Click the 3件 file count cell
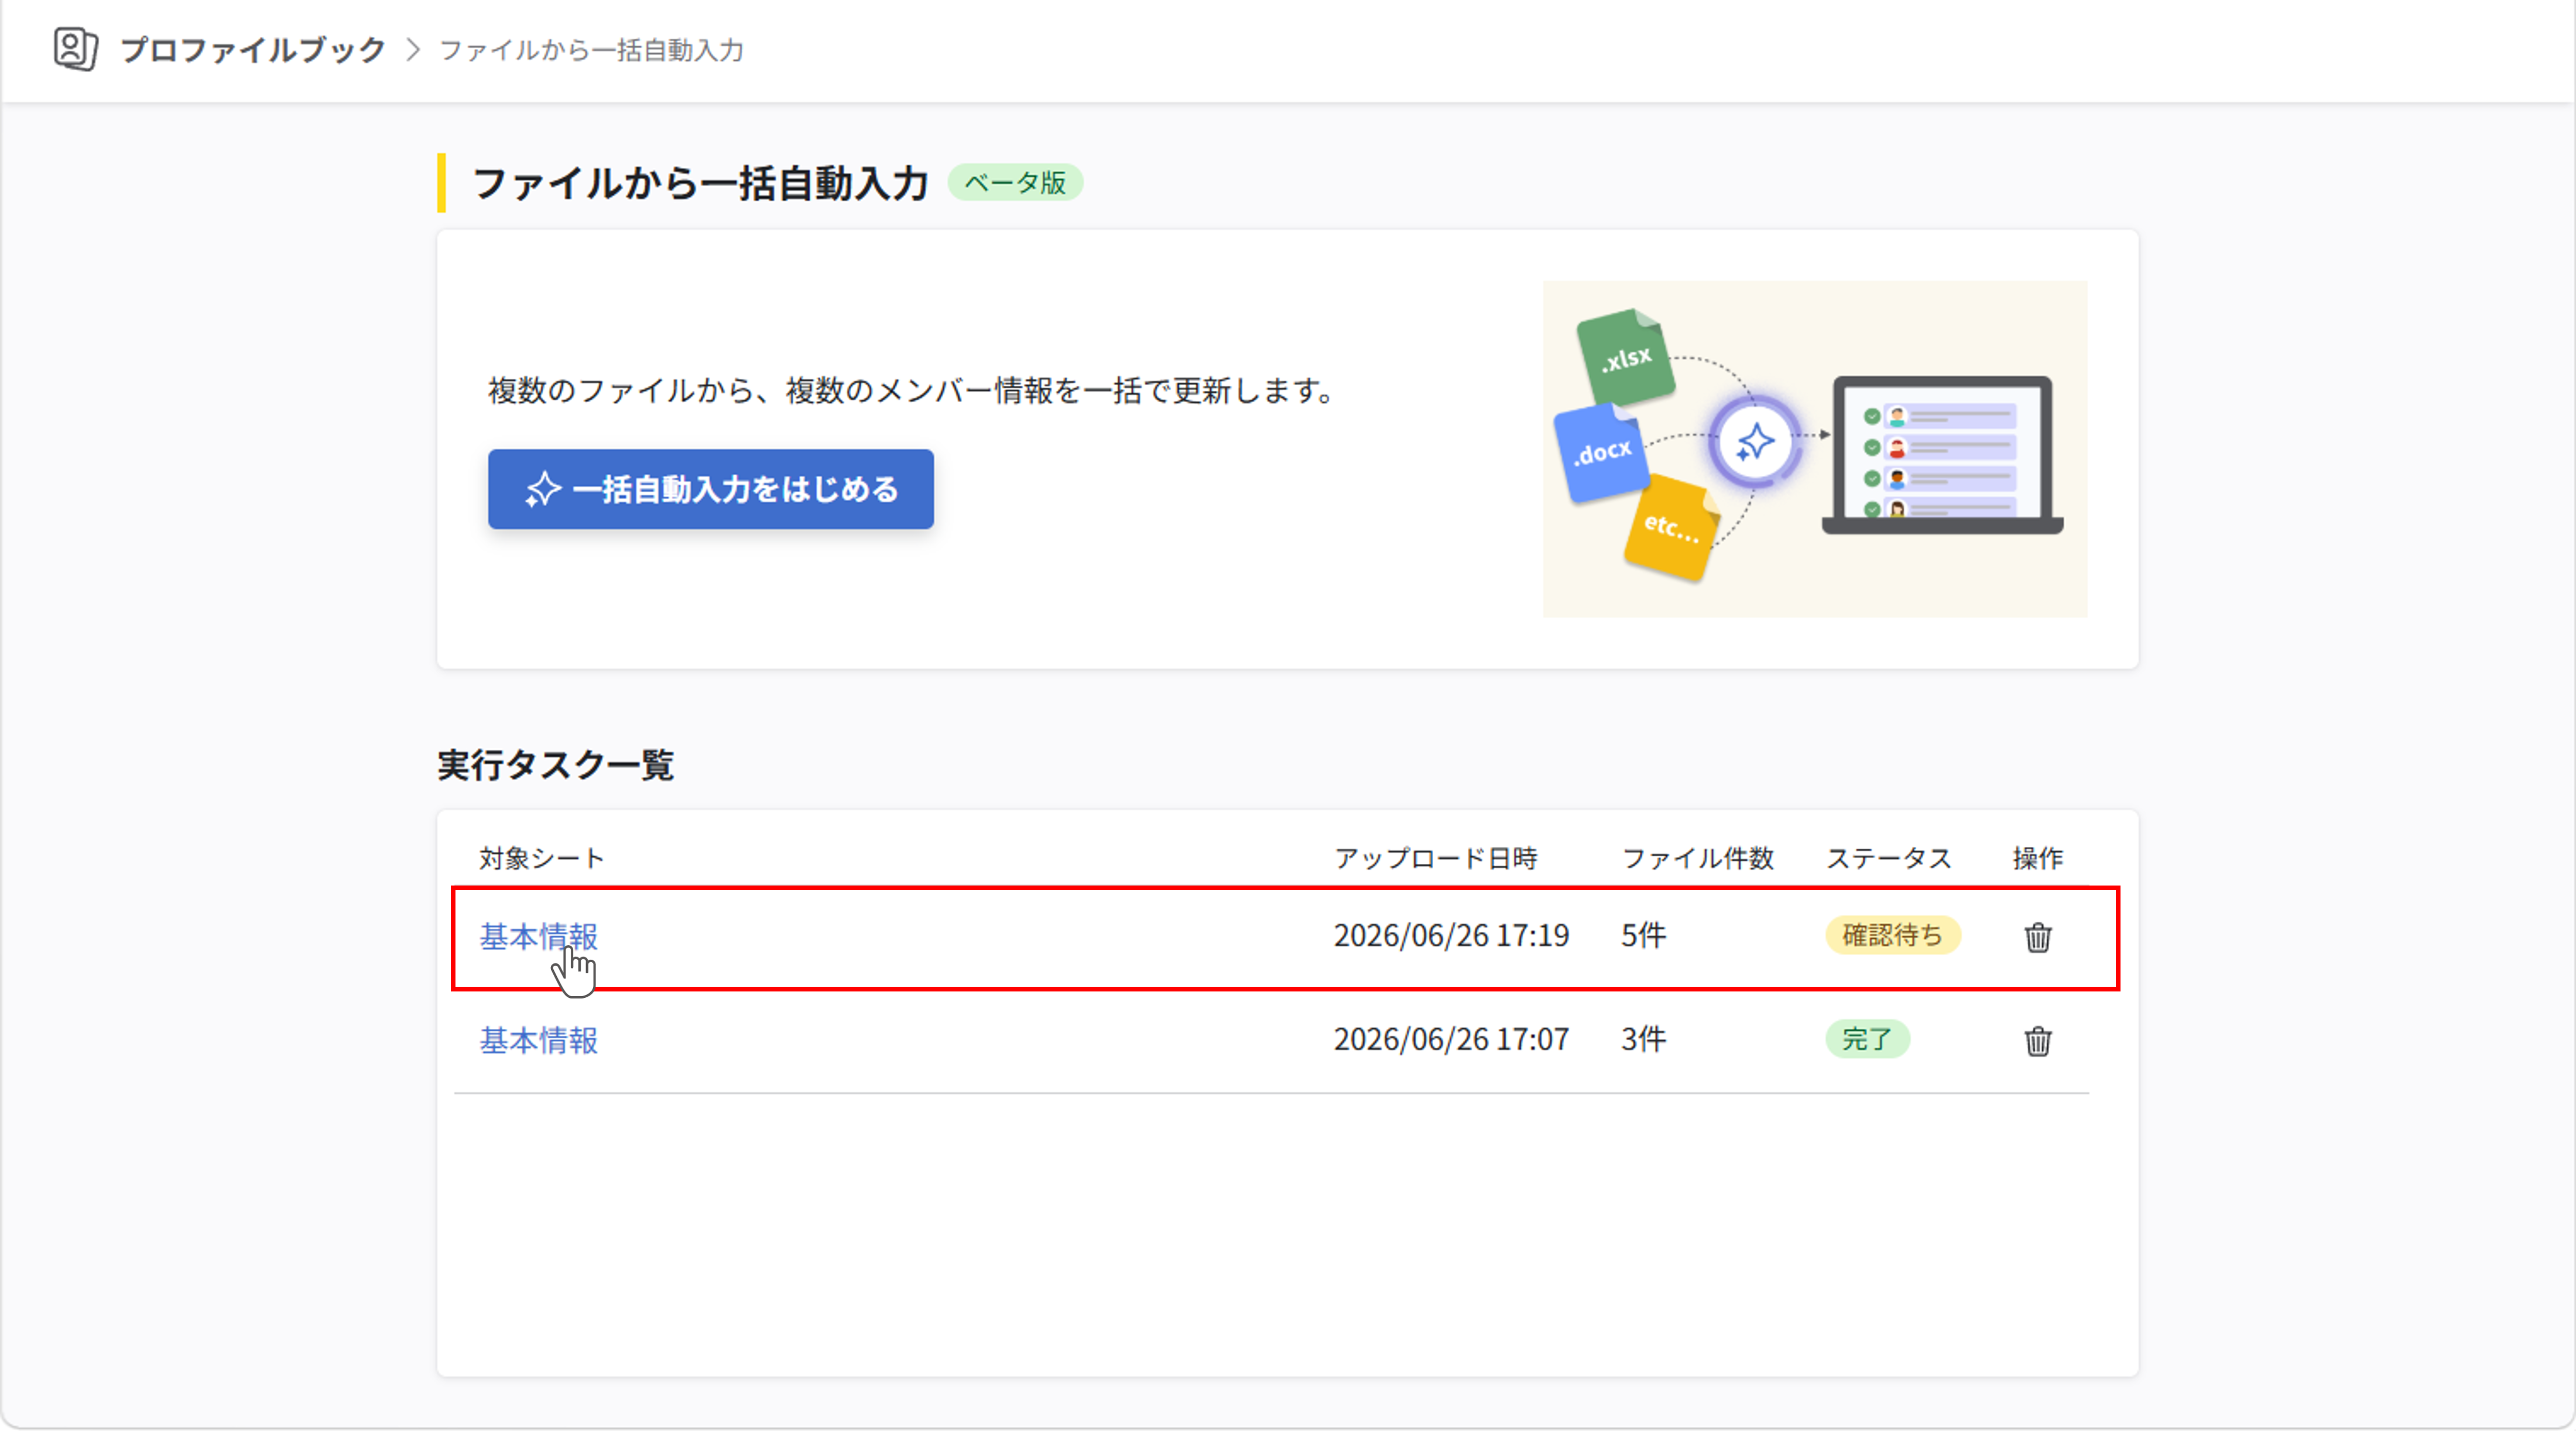Image resolution: width=2576 pixels, height=1431 pixels. pyautogui.click(x=1643, y=1039)
